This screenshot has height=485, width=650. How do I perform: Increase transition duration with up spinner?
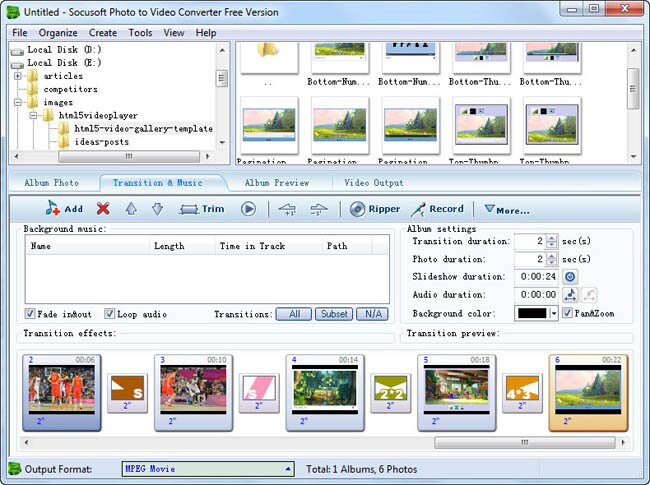(551, 238)
